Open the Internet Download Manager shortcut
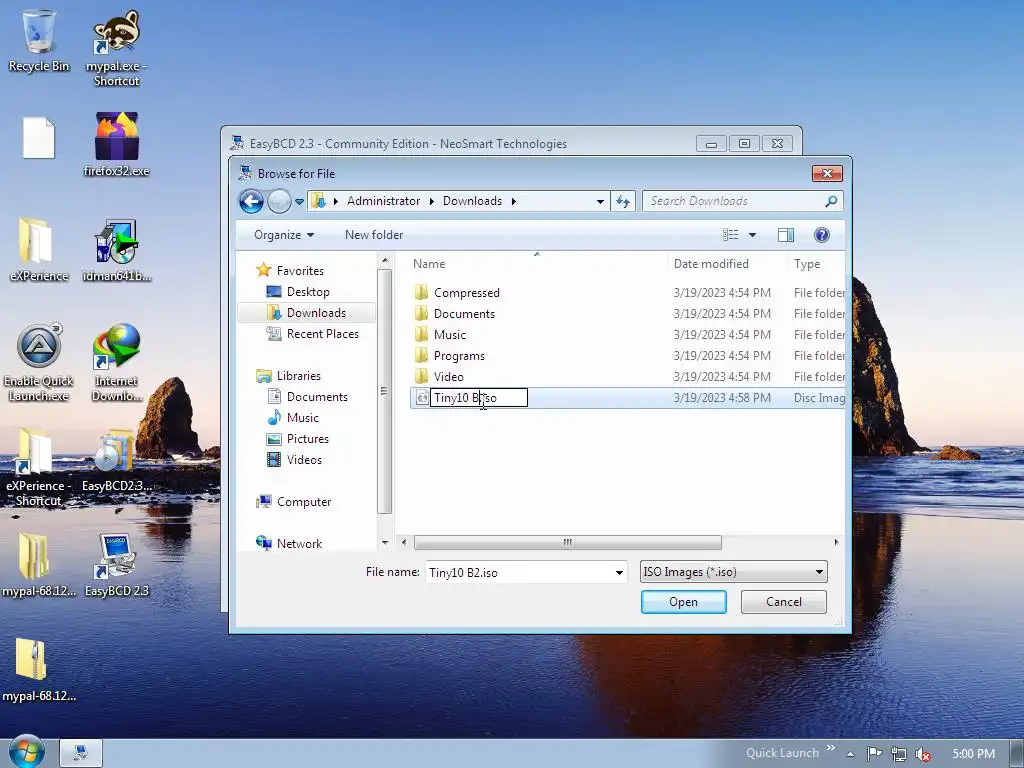 click(116, 362)
